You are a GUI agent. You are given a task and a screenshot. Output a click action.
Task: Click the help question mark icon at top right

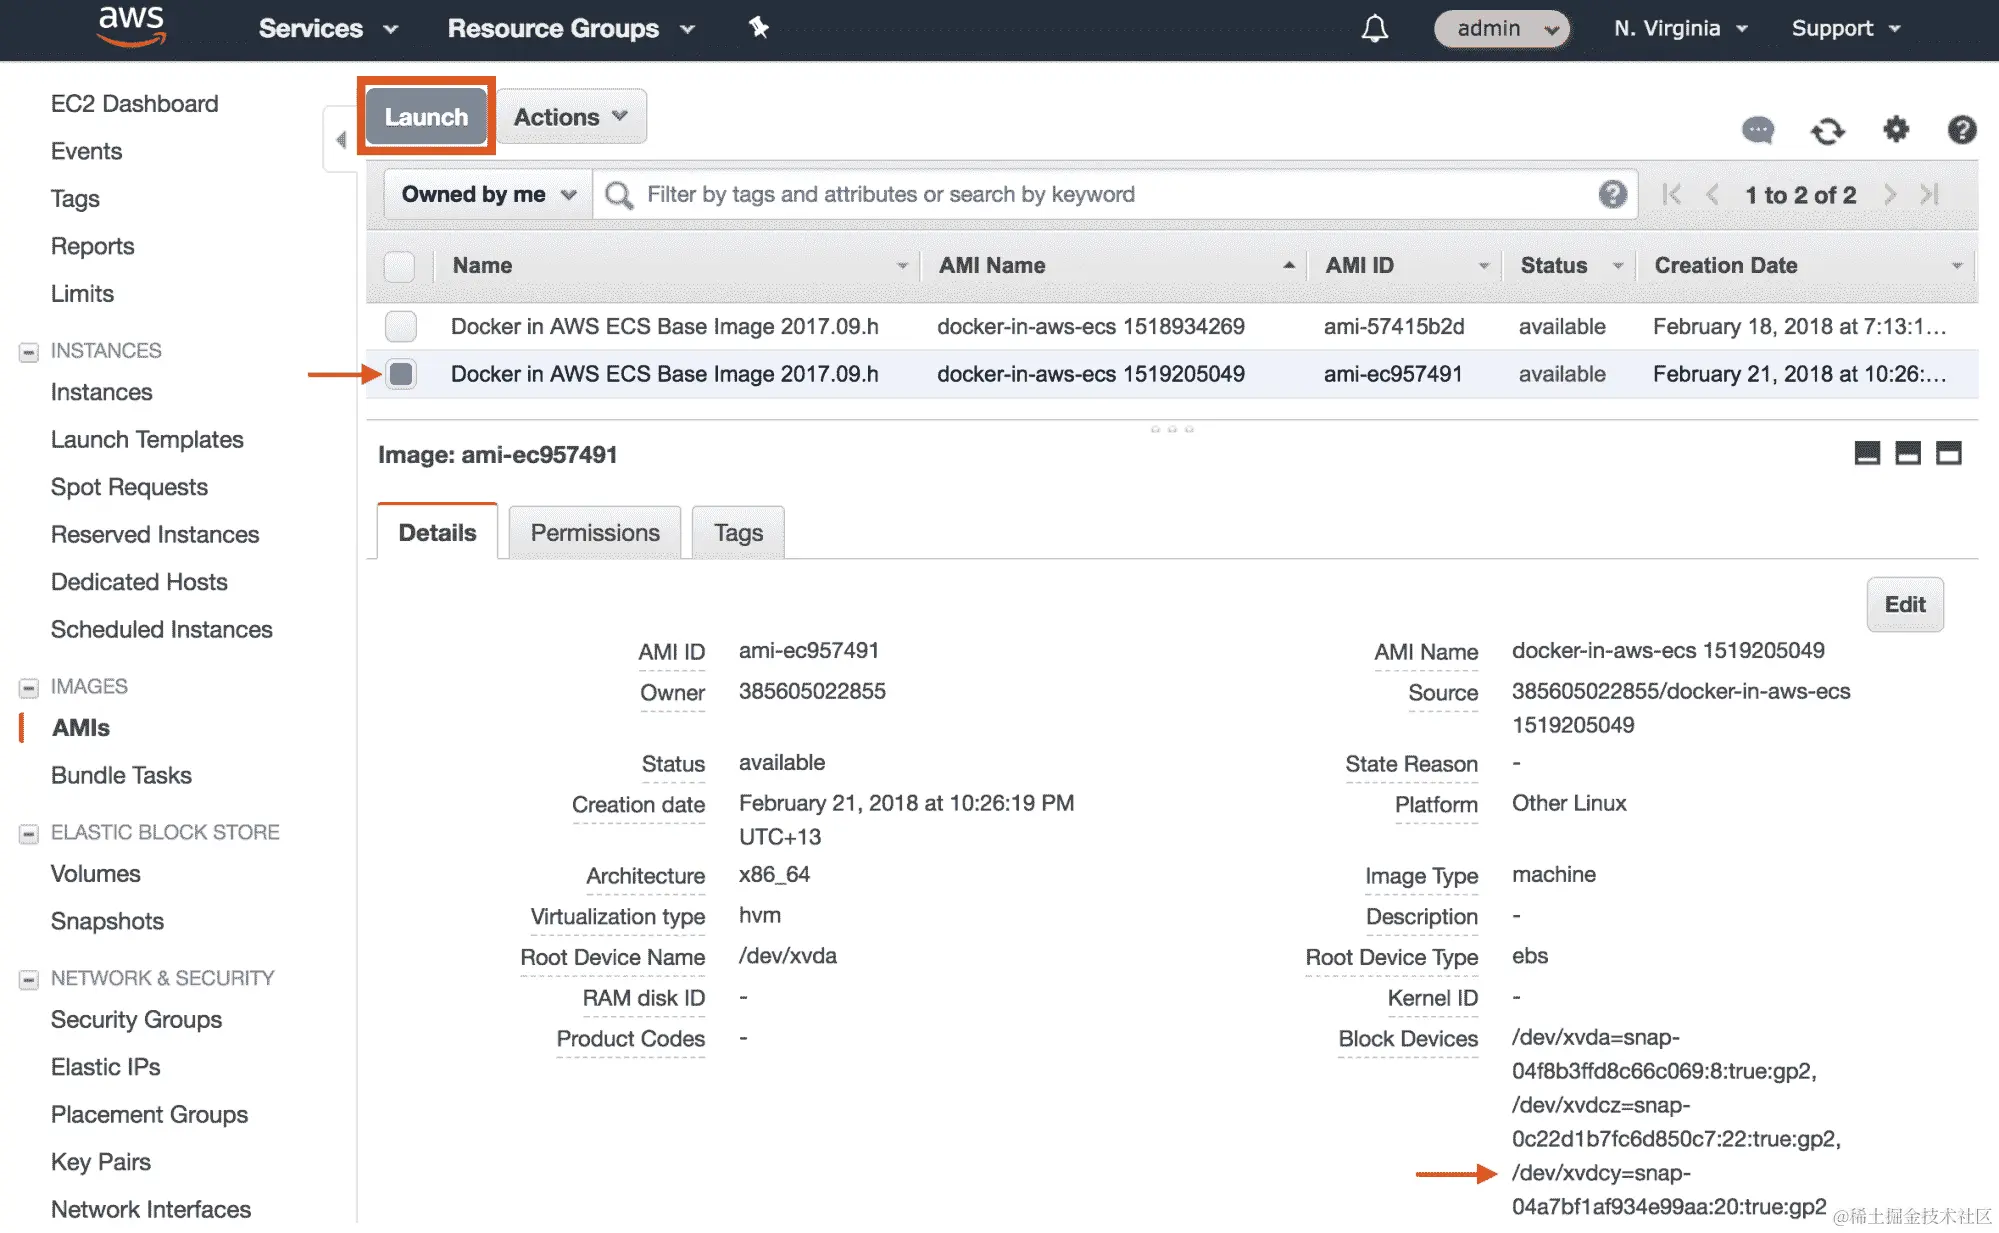point(1961,130)
